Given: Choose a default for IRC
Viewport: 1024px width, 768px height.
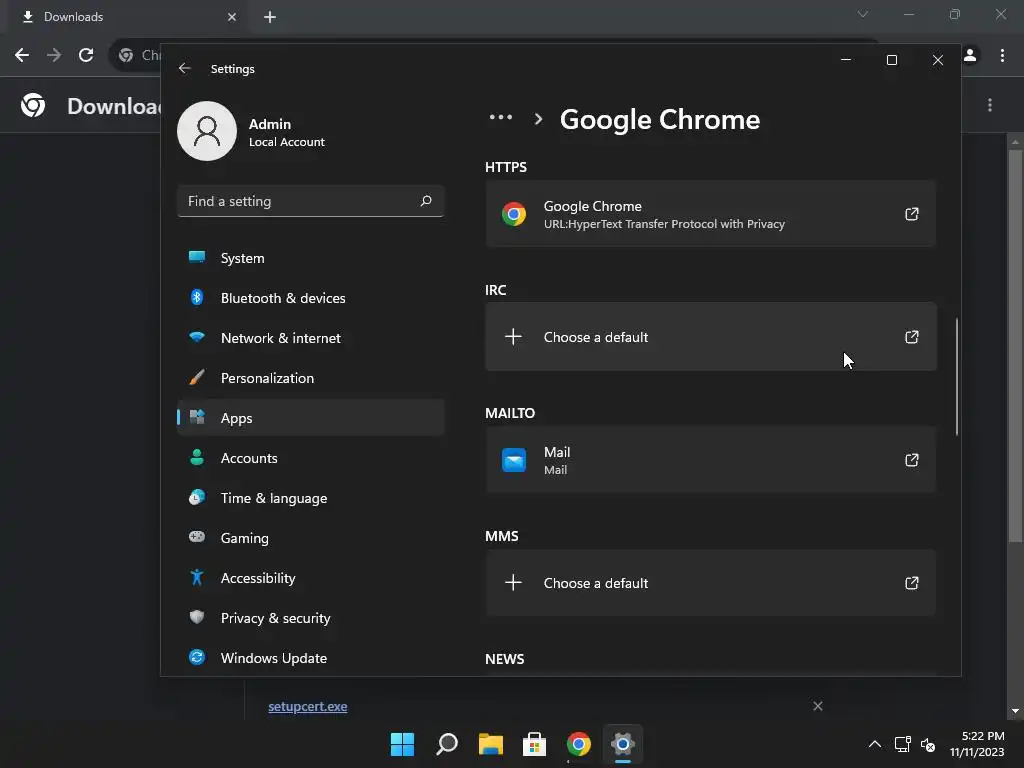Looking at the screenshot, I should [x=711, y=337].
